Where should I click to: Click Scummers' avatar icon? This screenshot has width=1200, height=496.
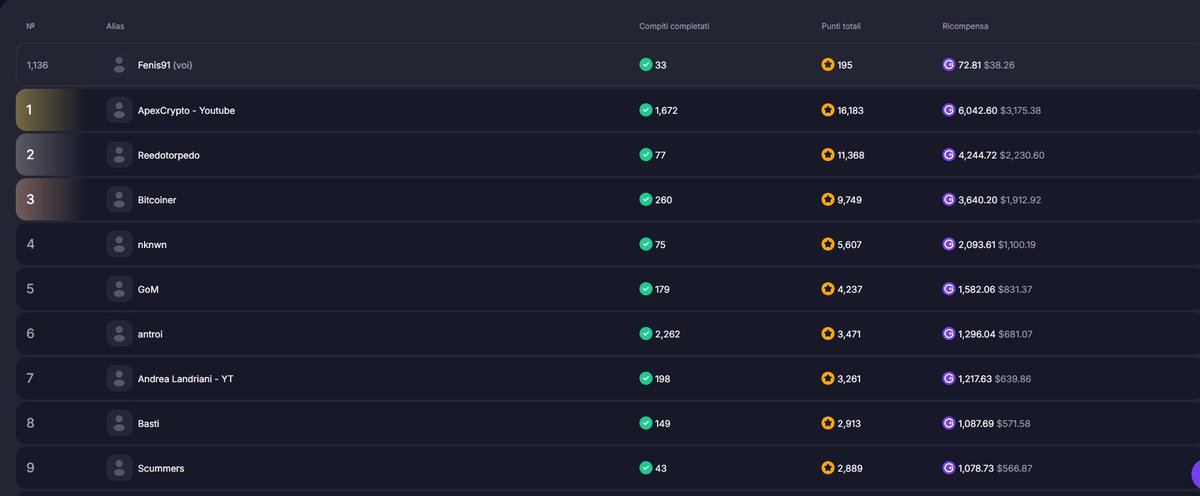tap(120, 468)
